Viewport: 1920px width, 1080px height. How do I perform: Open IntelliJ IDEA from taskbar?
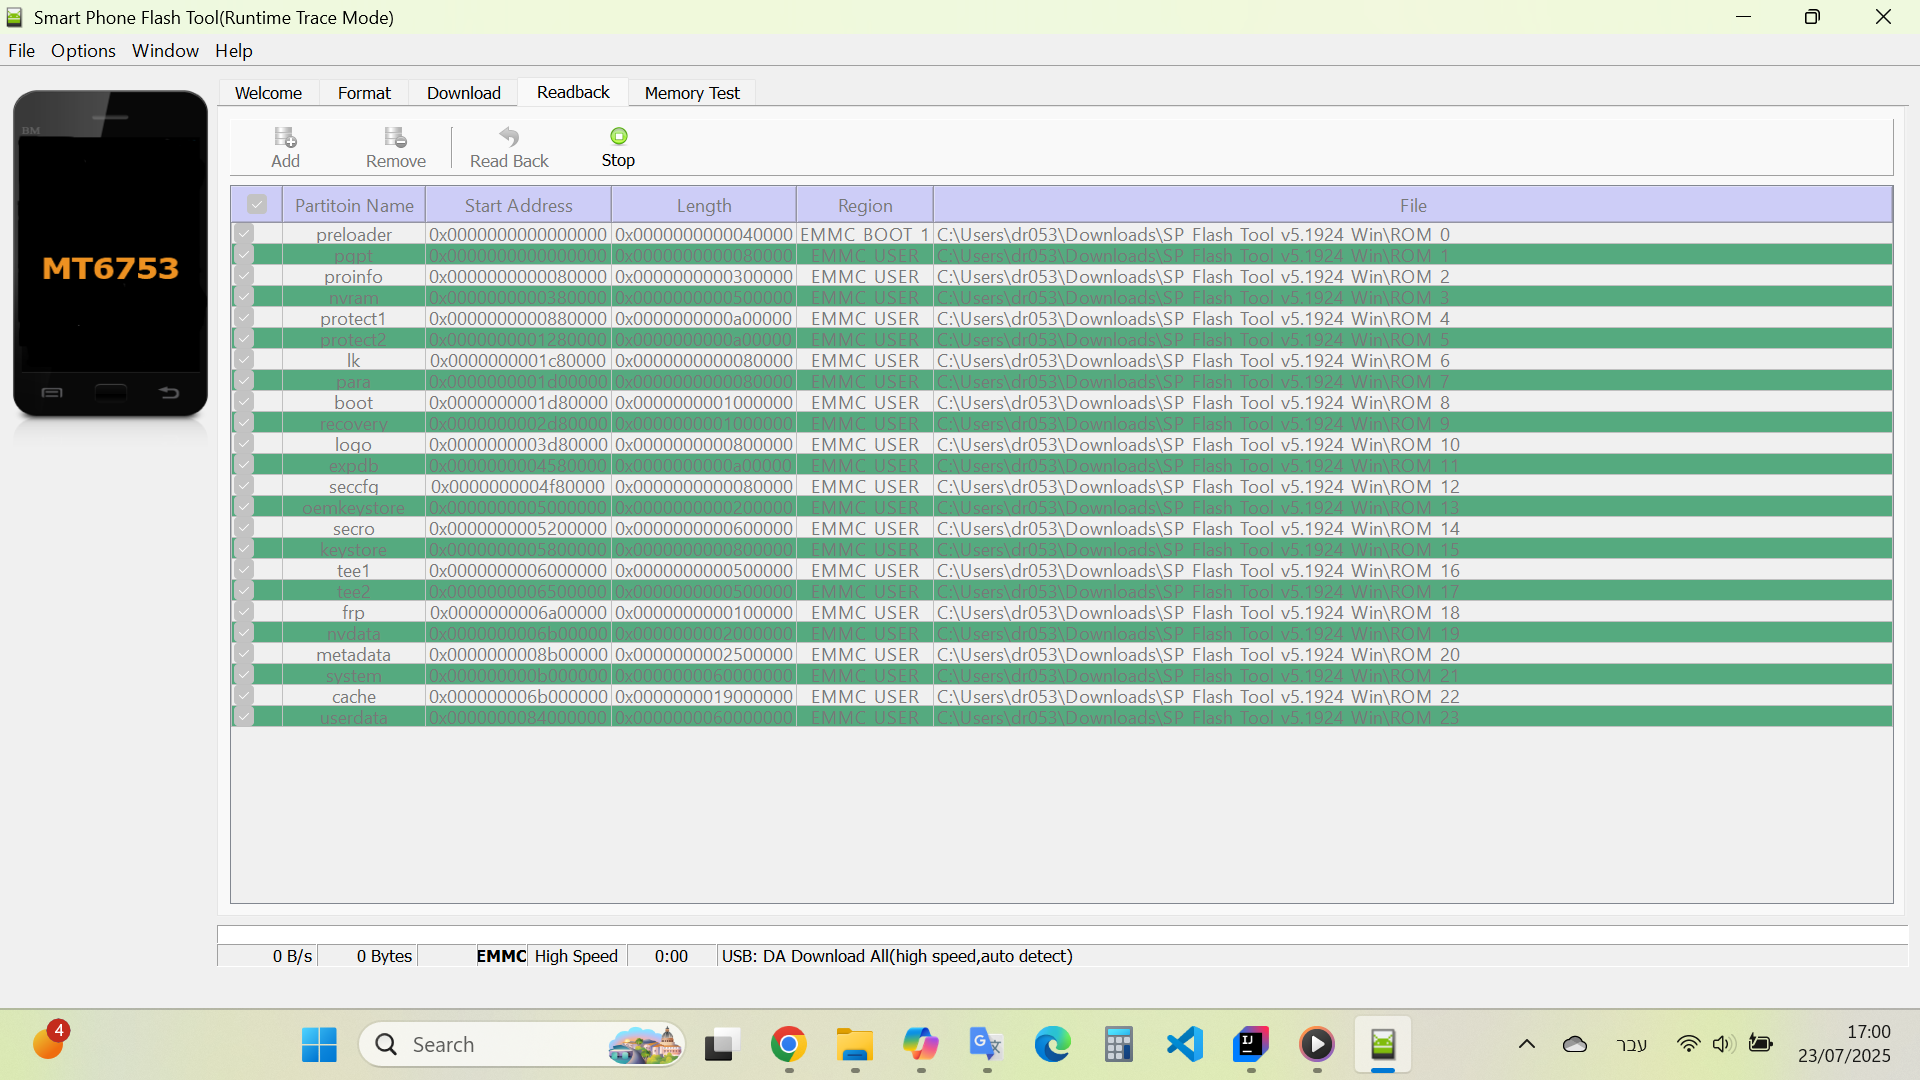coord(1250,1045)
